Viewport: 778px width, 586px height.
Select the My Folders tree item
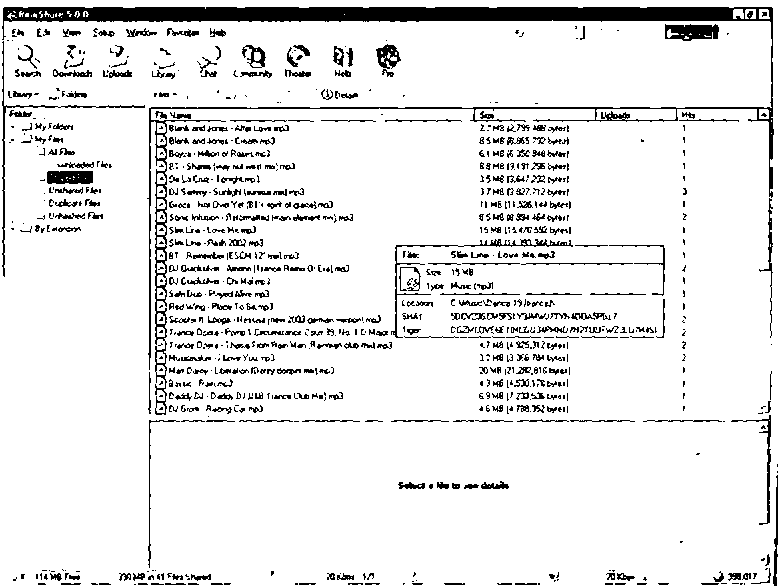pos(54,127)
